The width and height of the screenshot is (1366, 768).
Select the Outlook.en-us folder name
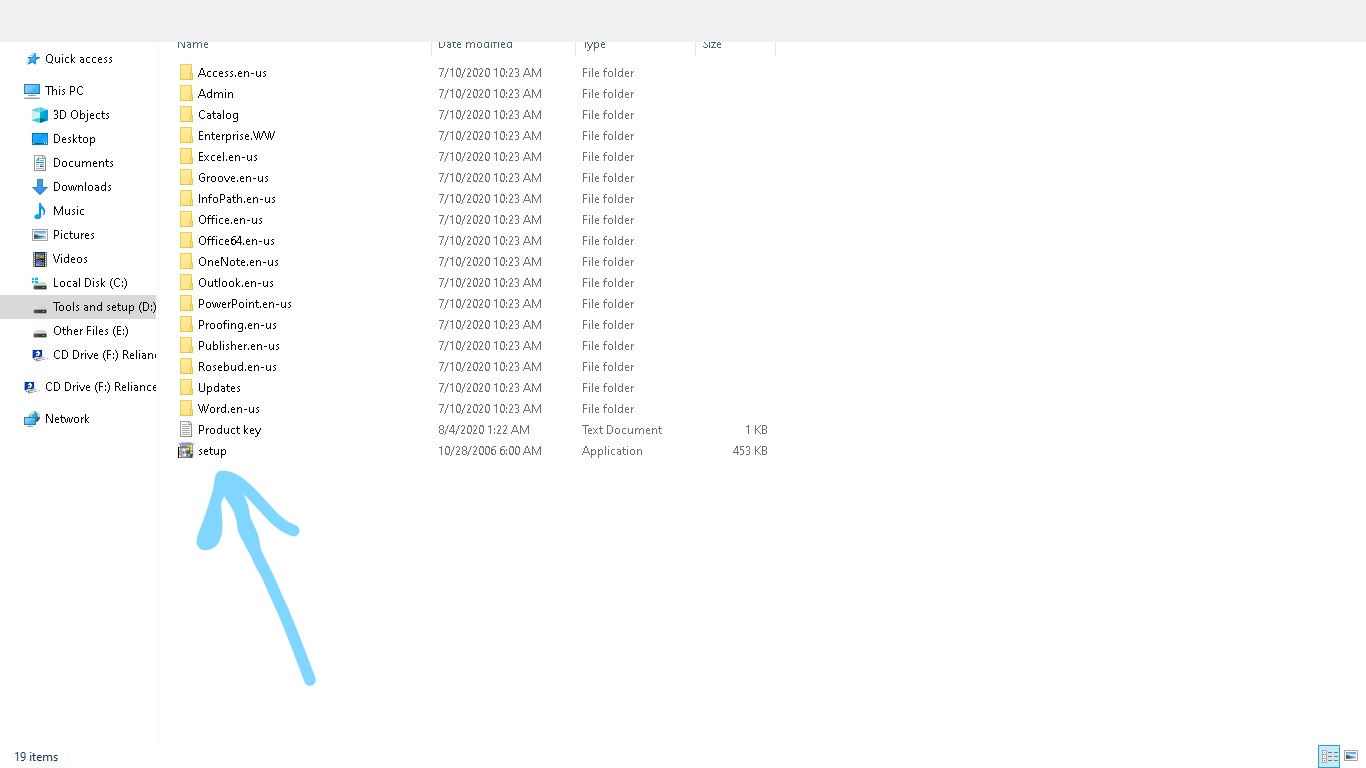tap(236, 283)
